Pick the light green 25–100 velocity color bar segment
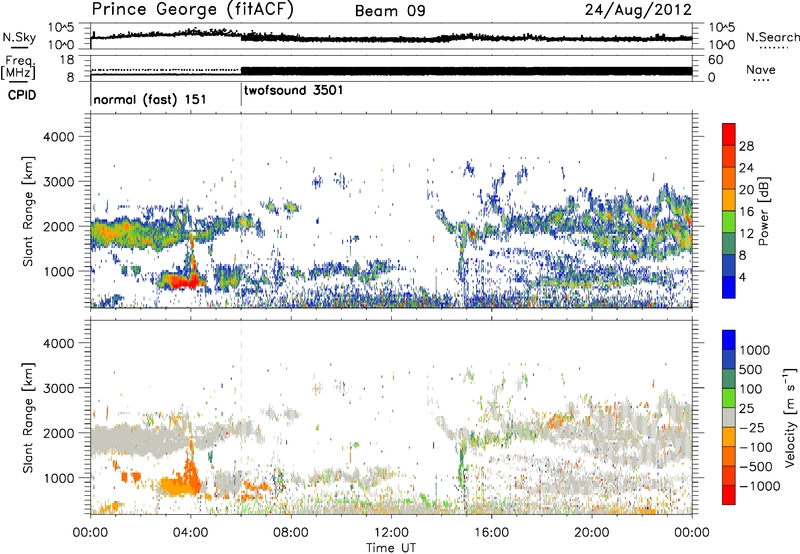Screen dimensions: 800x554 click(x=729, y=398)
